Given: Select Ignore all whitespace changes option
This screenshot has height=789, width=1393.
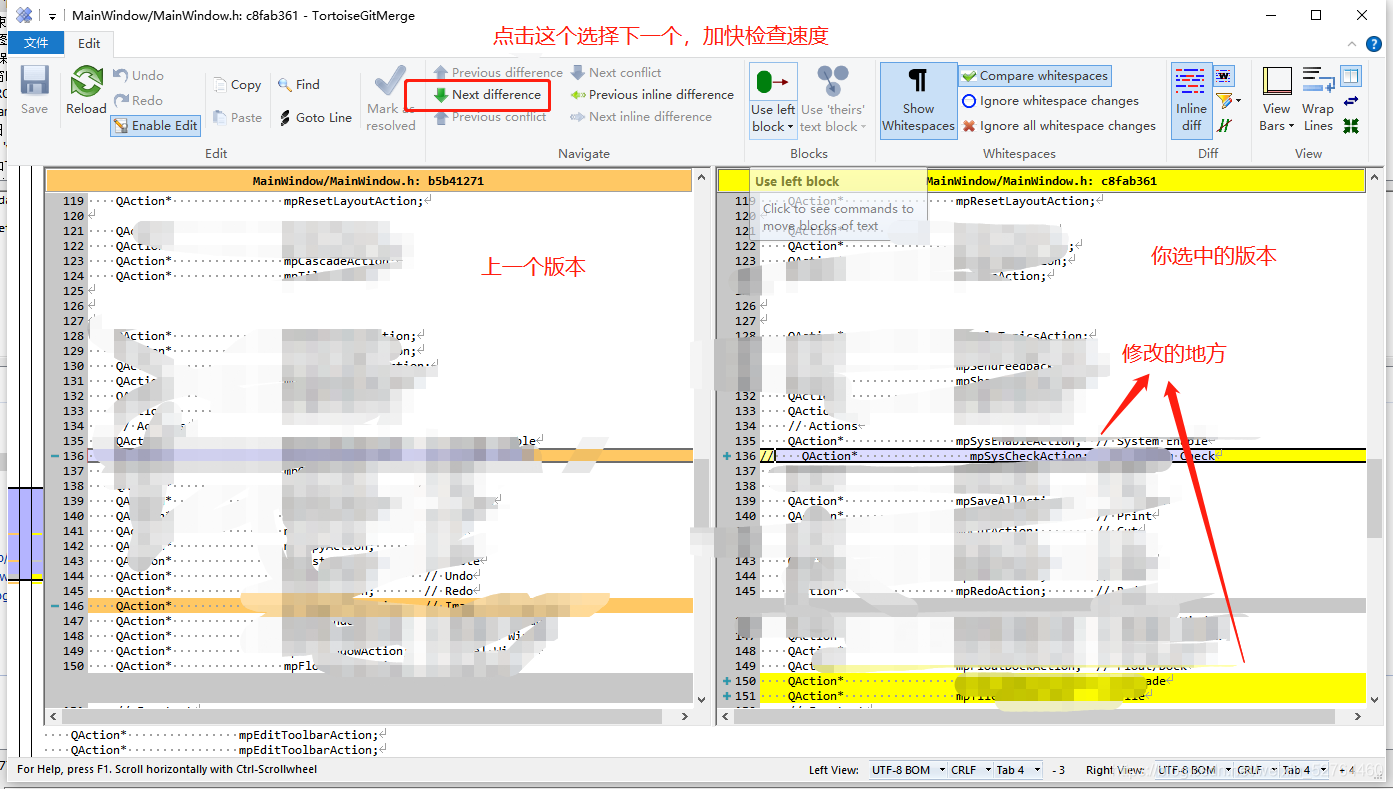Looking at the screenshot, I should tap(1059, 126).
